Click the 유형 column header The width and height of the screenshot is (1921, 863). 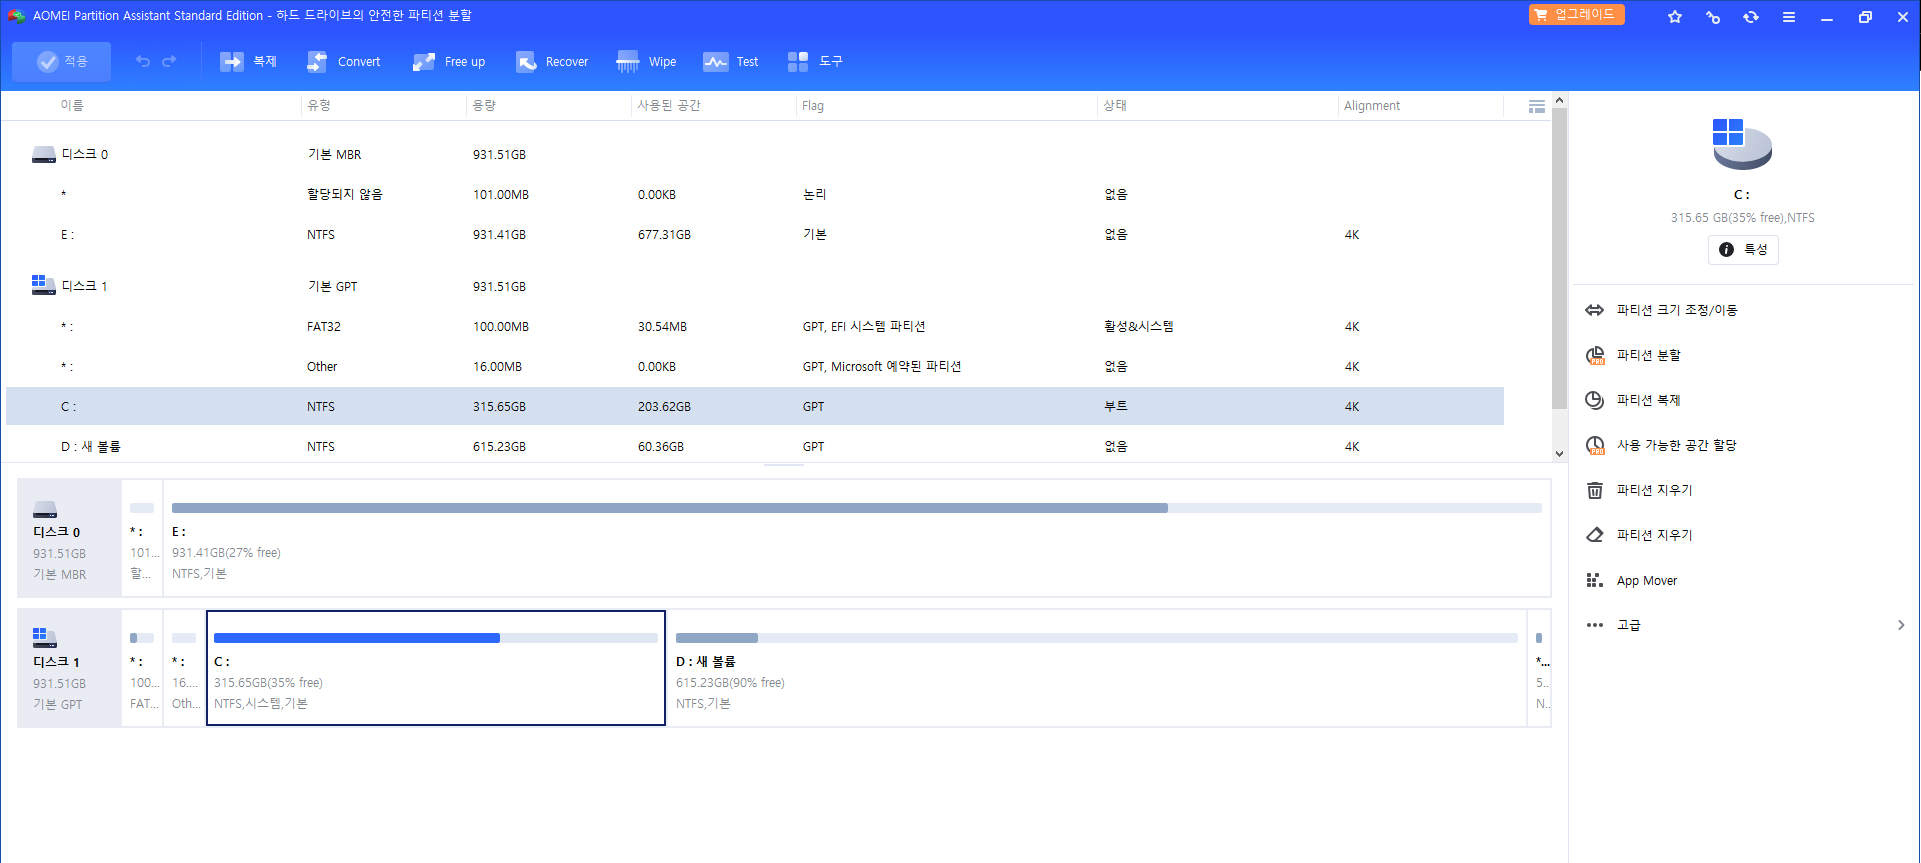pyautogui.click(x=319, y=105)
